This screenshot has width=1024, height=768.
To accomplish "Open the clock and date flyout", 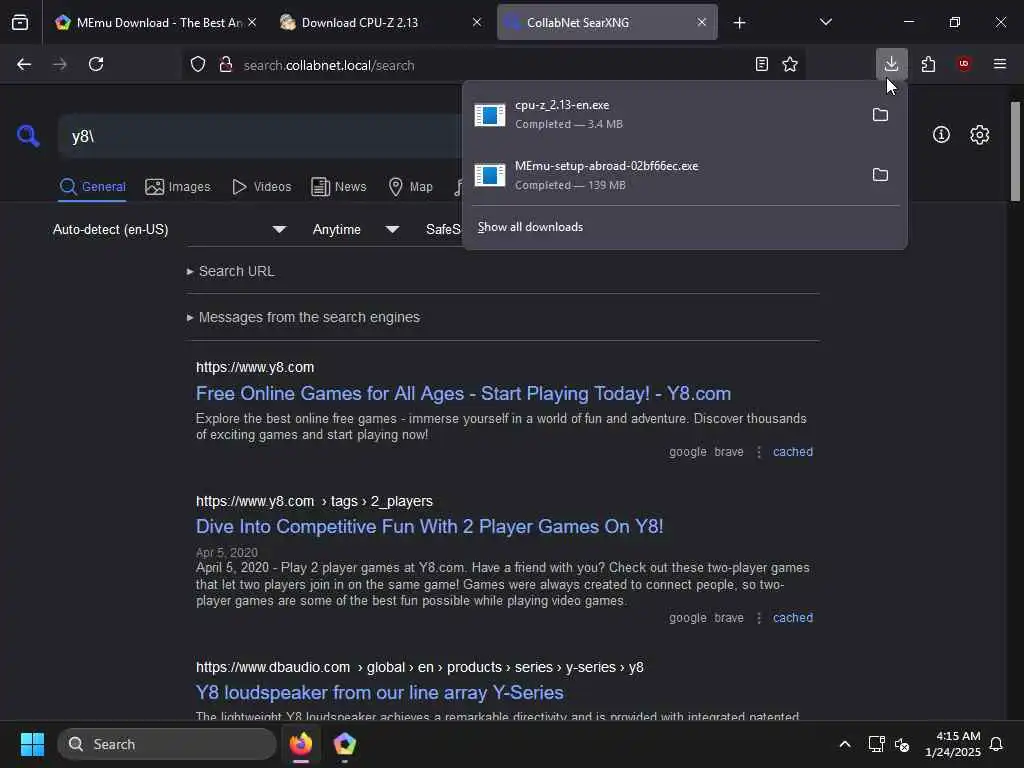I will [x=953, y=744].
